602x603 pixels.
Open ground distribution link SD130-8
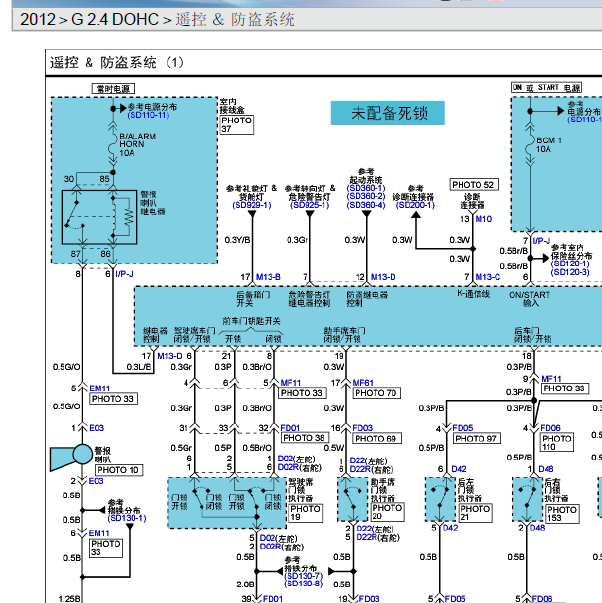click(x=304, y=584)
